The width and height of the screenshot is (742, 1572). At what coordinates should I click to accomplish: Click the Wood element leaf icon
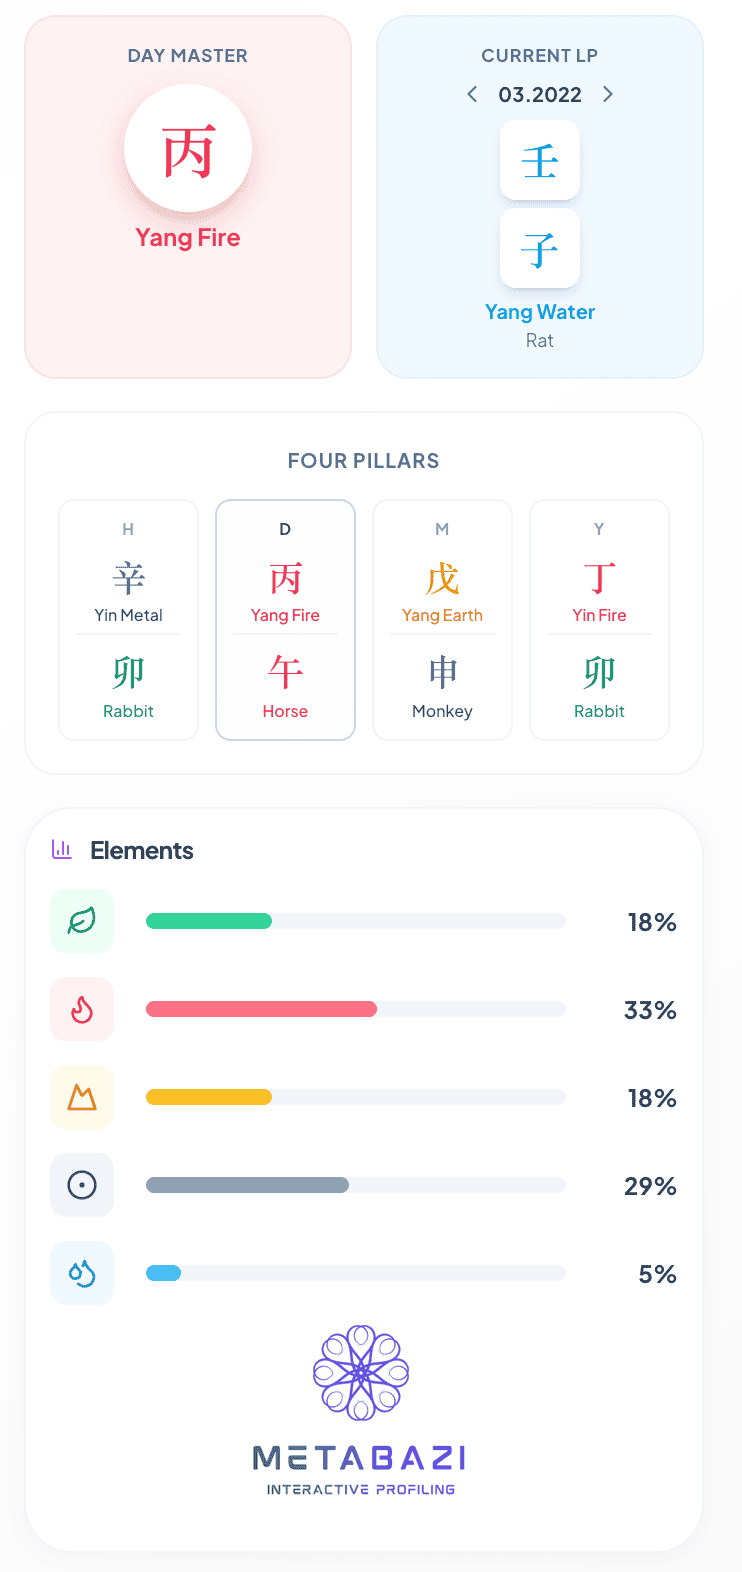[82, 921]
